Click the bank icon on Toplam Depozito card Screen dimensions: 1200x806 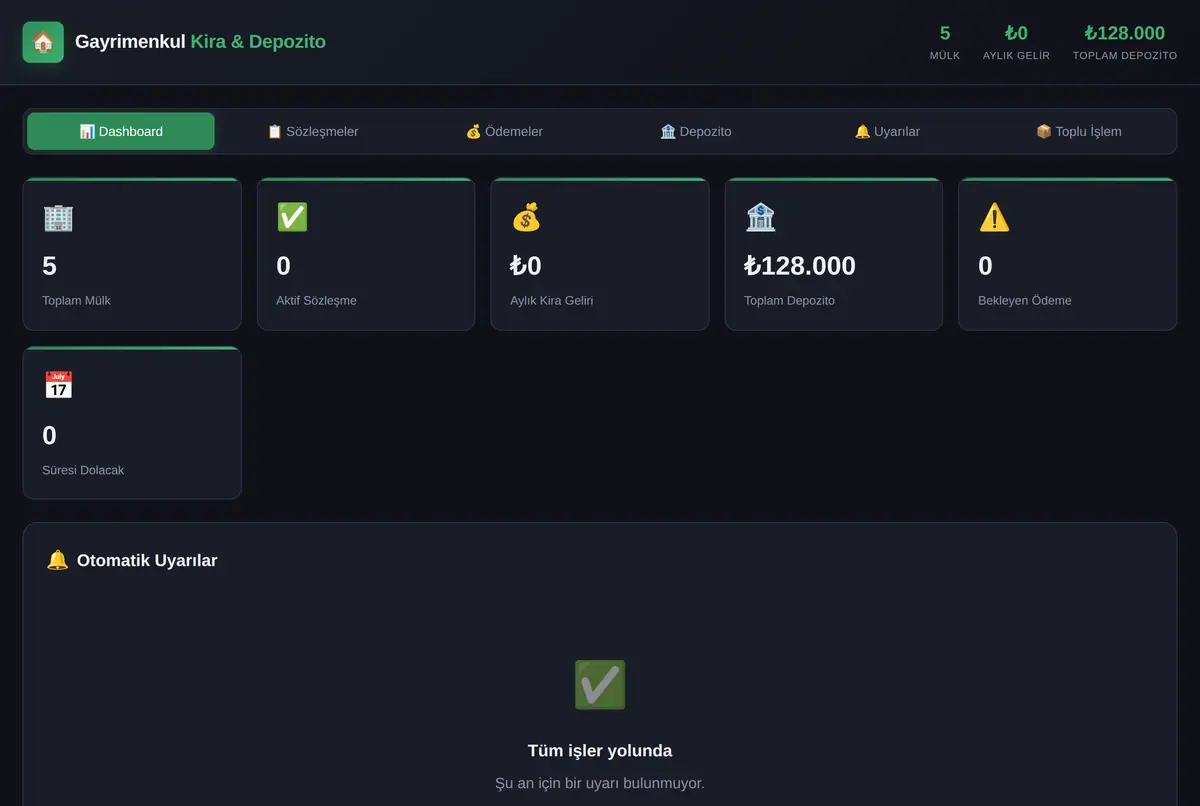pyautogui.click(x=760, y=217)
